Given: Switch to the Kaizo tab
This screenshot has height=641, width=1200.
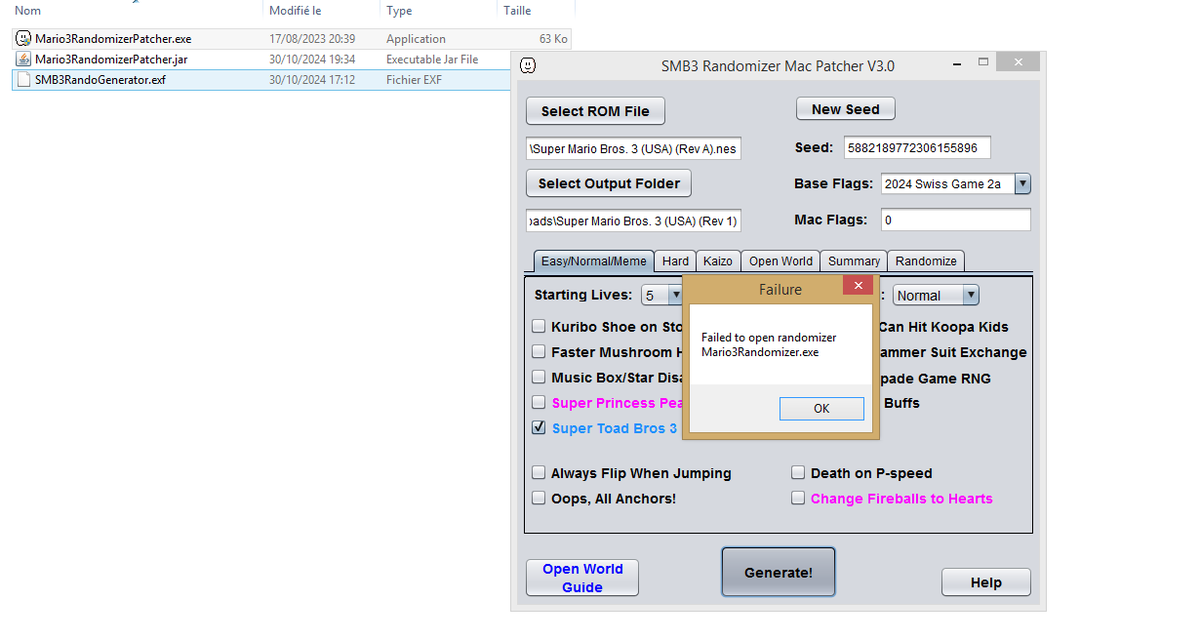Looking at the screenshot, I should tap(718, 261).
